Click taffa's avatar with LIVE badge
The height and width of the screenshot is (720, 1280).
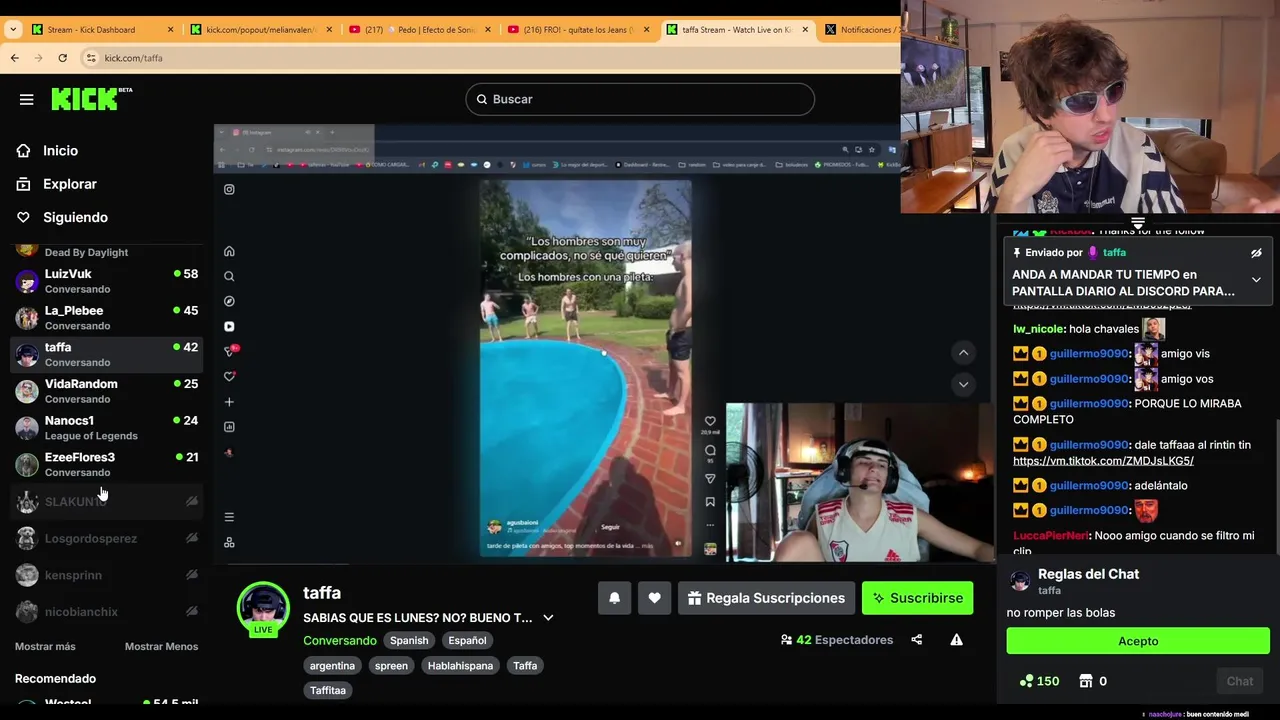[x=263, y=609]
